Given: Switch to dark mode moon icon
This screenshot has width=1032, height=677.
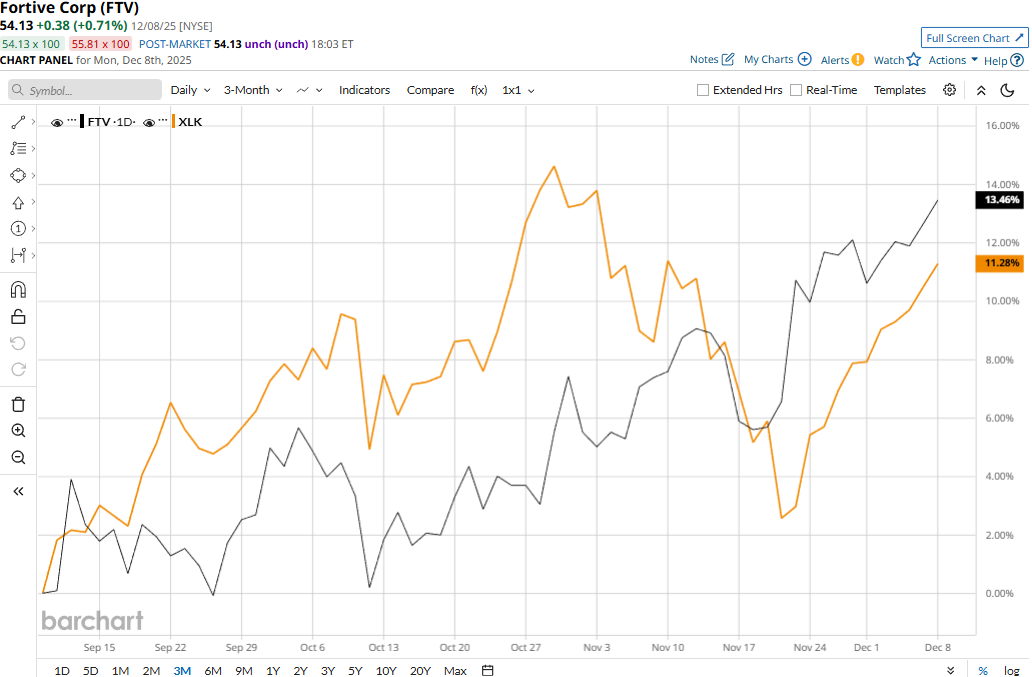Looking at the screenshot, I should coord(1007,90).
